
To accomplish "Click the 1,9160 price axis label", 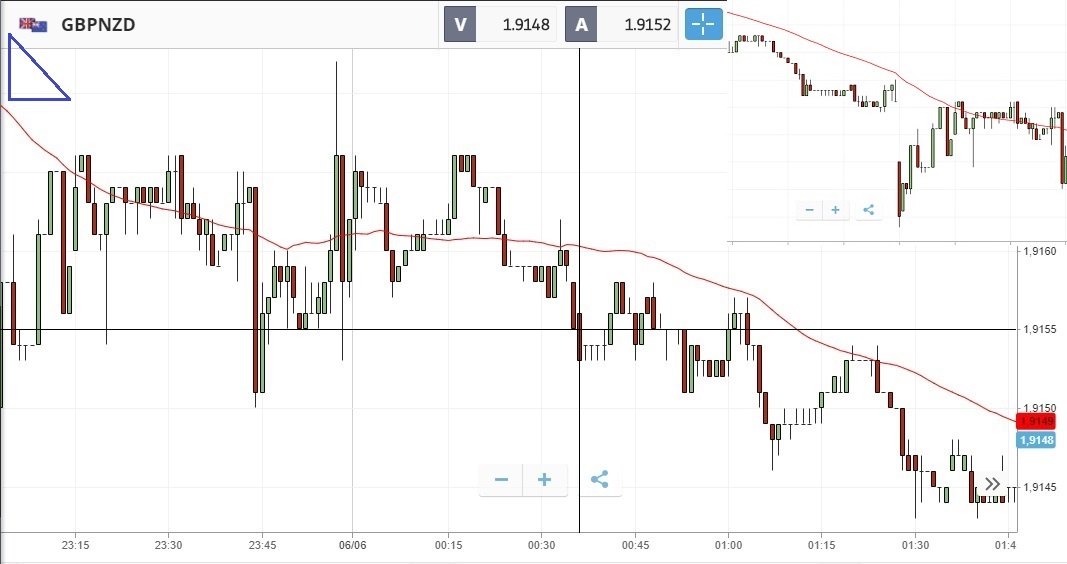I will (x=1041, y=251).
